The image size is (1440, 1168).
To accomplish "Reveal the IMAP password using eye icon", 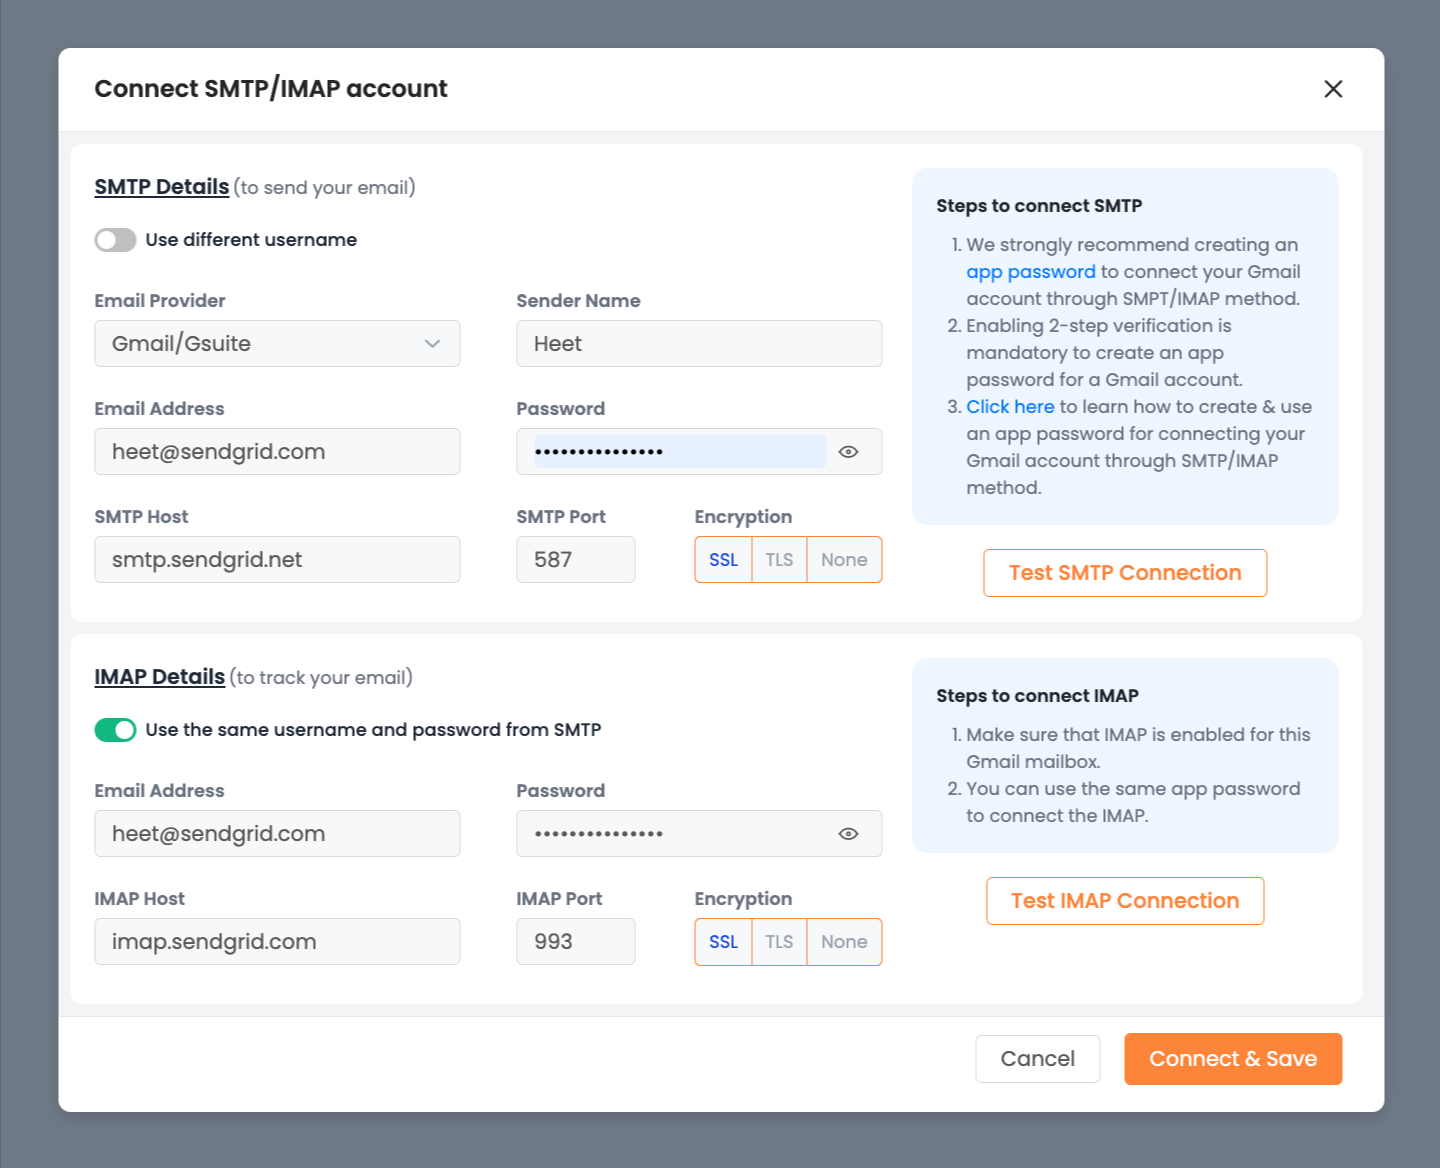I will (848, 834).
